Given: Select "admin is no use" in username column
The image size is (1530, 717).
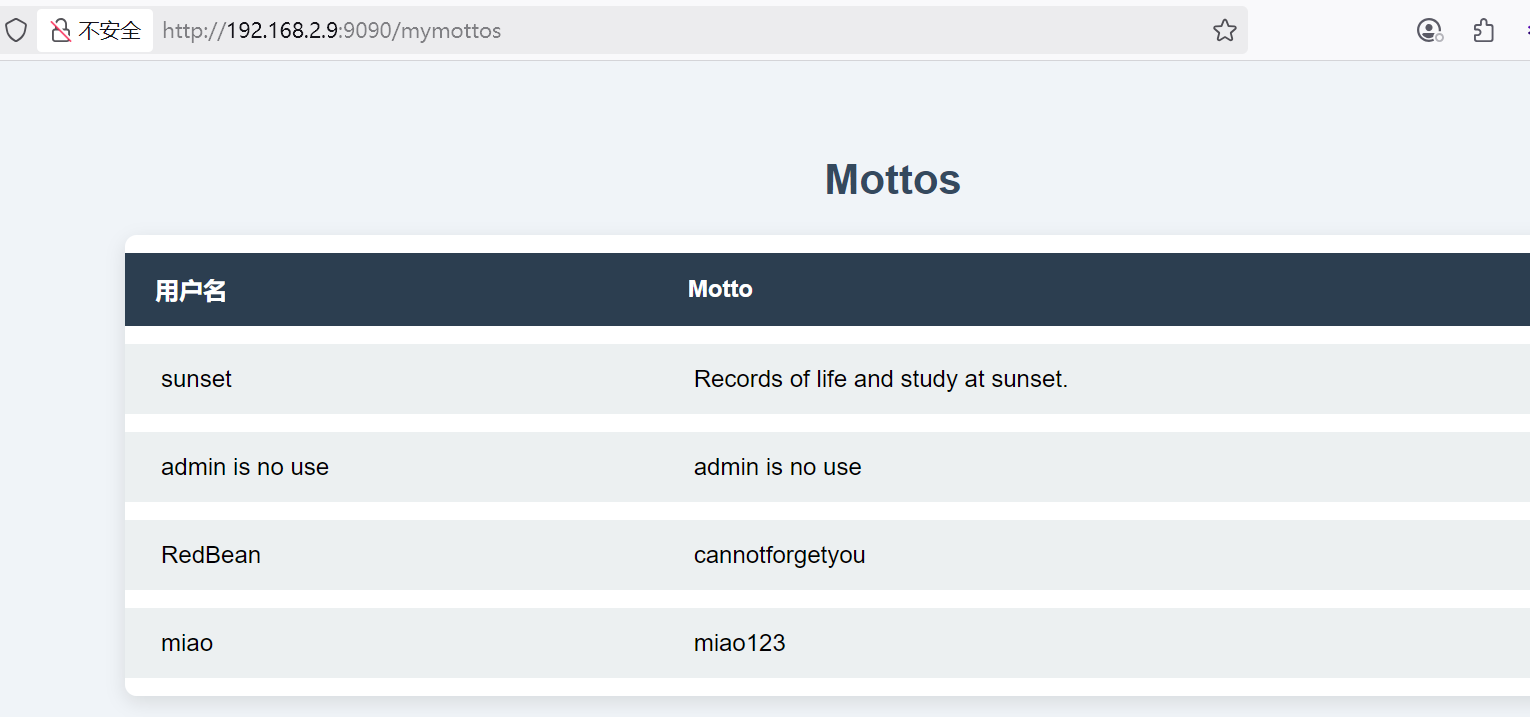Looking at the screenshot, I should [245, 467].
